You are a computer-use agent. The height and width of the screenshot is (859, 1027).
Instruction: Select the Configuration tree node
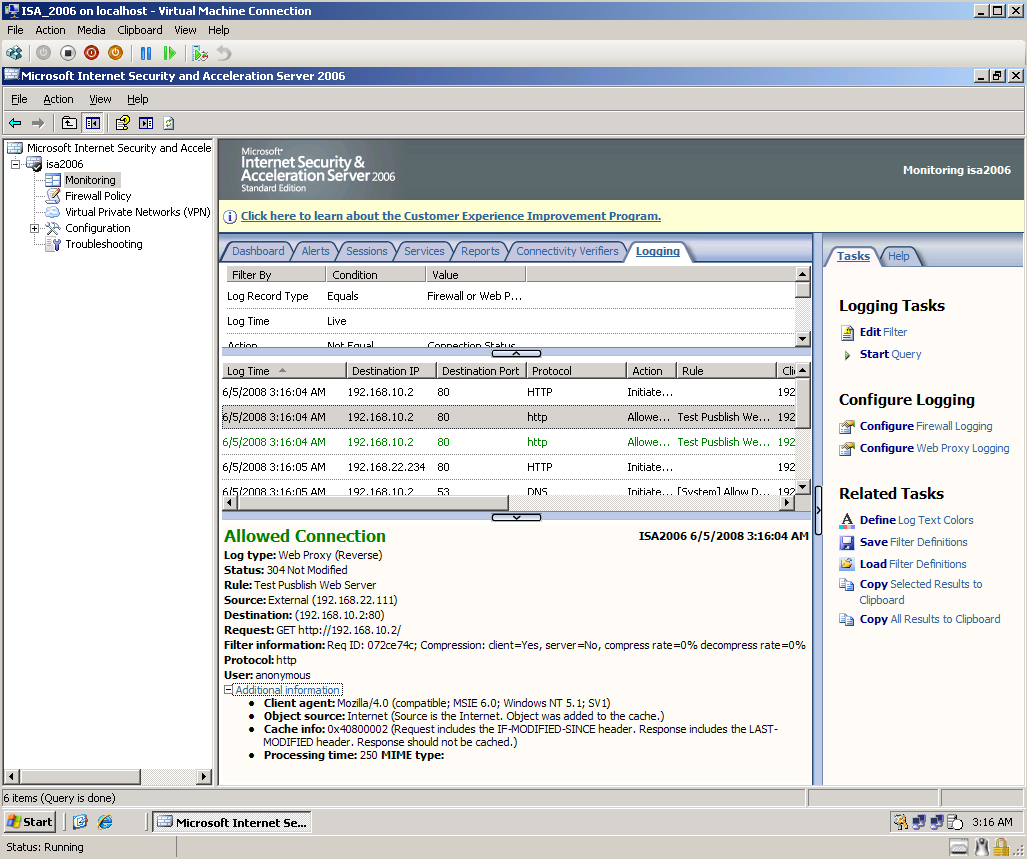(98, 228)
